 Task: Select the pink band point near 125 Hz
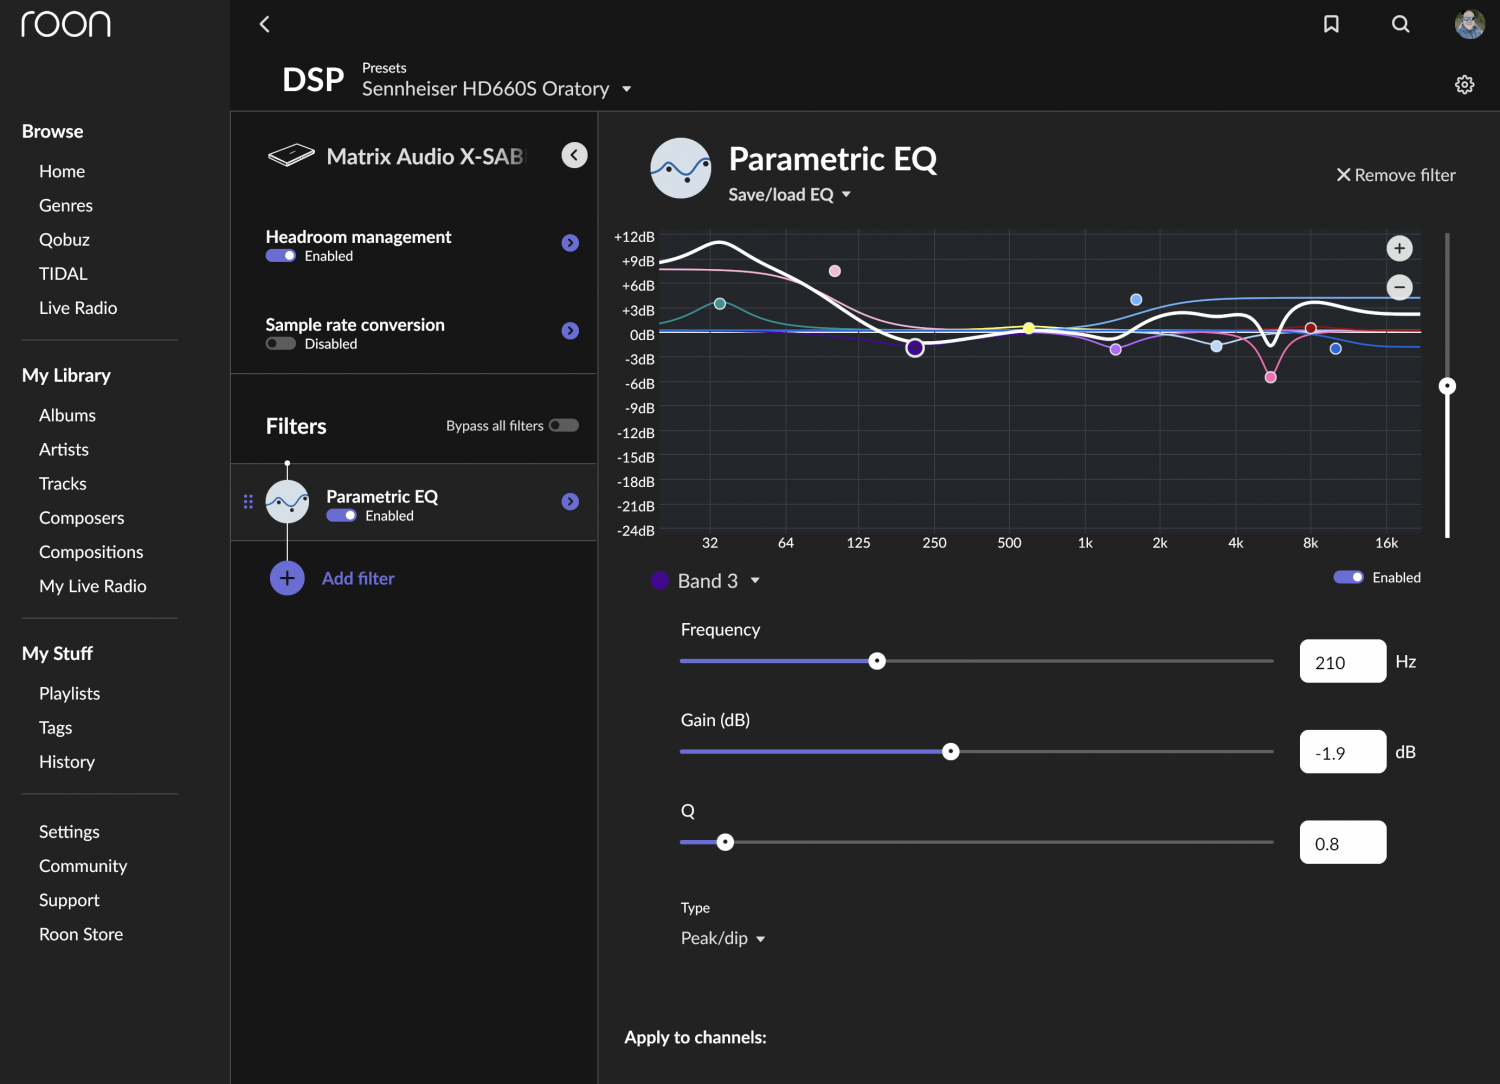[834, 271]
